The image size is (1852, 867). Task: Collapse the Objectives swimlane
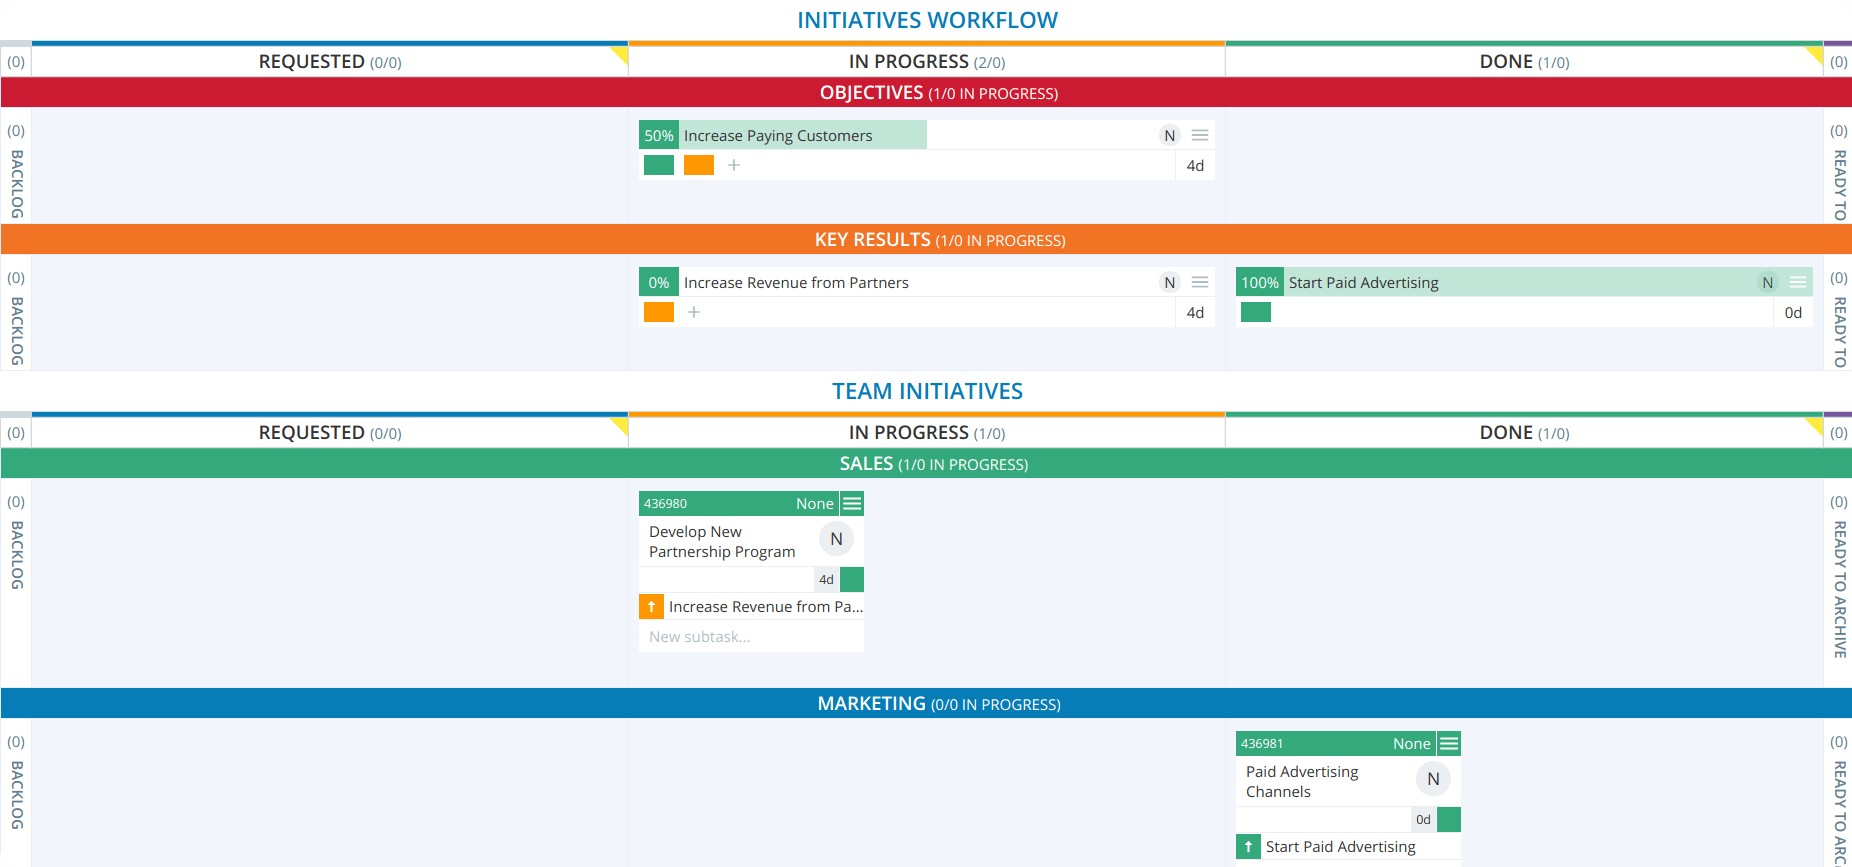tap(938, 93)
